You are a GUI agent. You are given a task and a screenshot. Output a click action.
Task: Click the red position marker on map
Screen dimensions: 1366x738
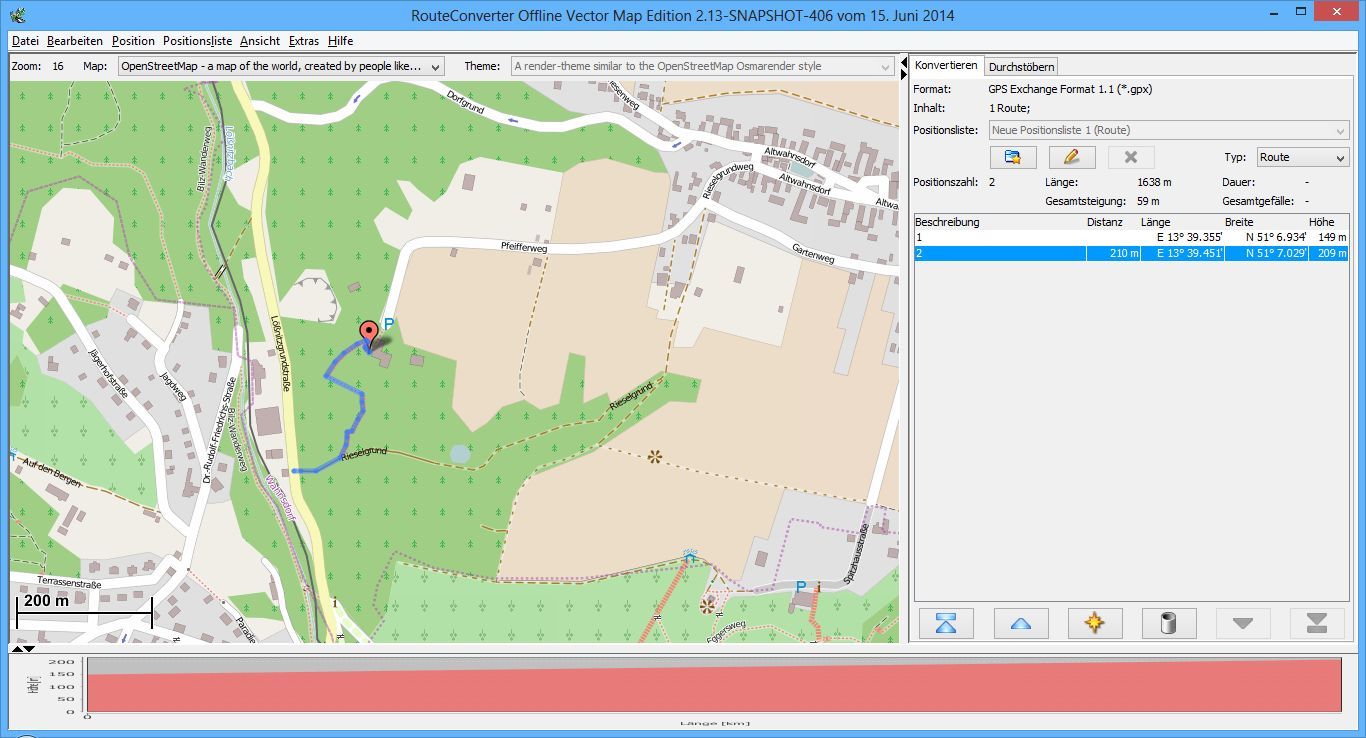(x=369, y=334)
